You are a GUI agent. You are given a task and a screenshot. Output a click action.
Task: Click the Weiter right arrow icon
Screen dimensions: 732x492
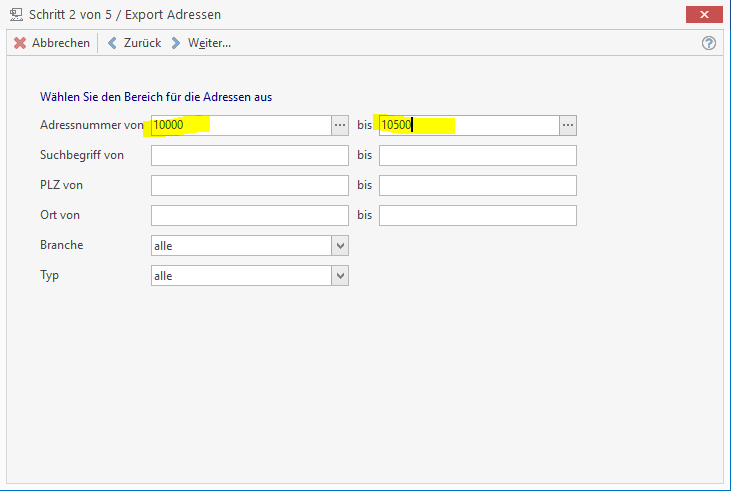pos(176,43)
